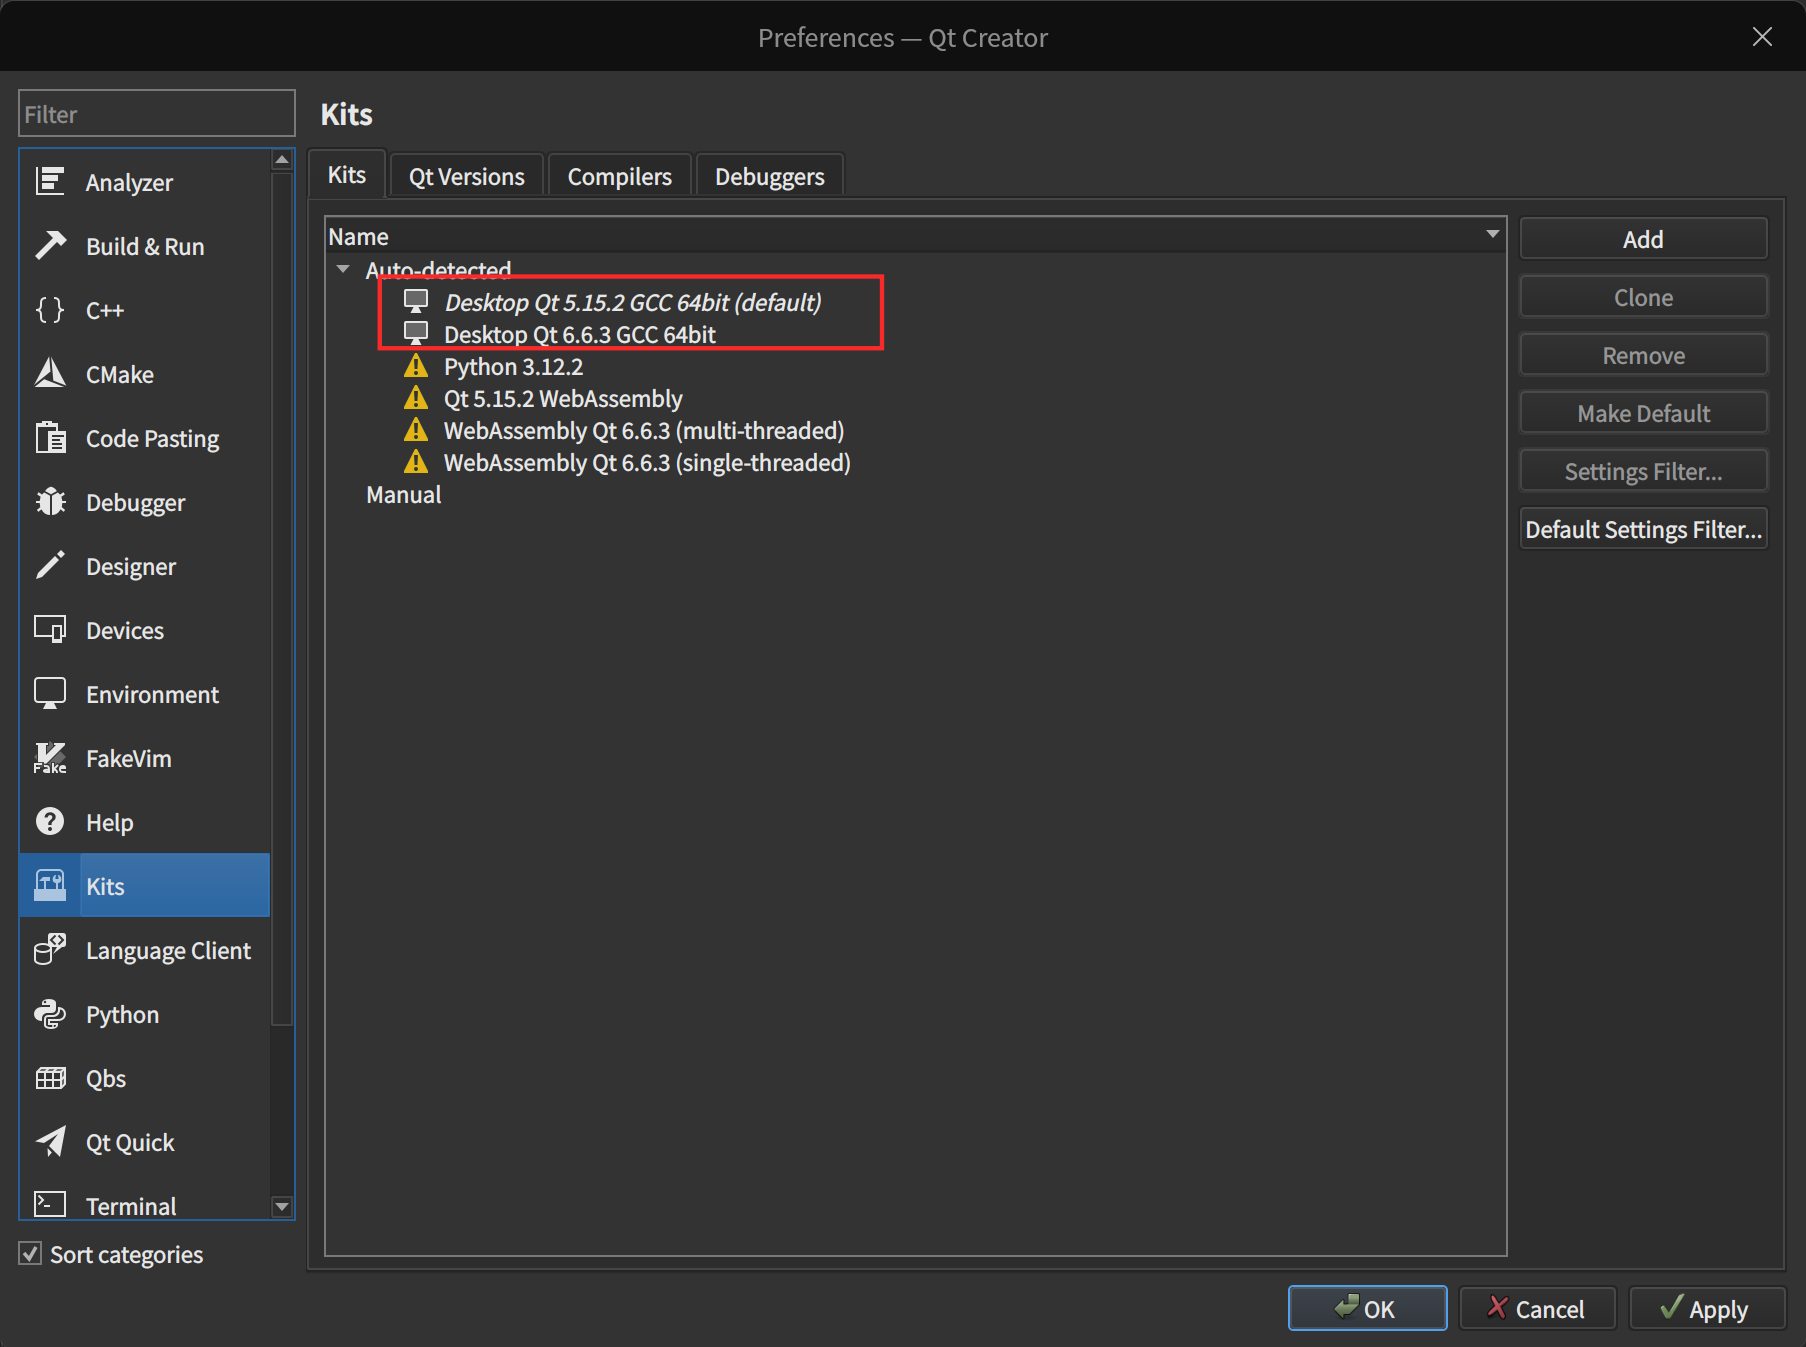
Task: Select the Terminal prompt icon
Action: [50, 1203]
